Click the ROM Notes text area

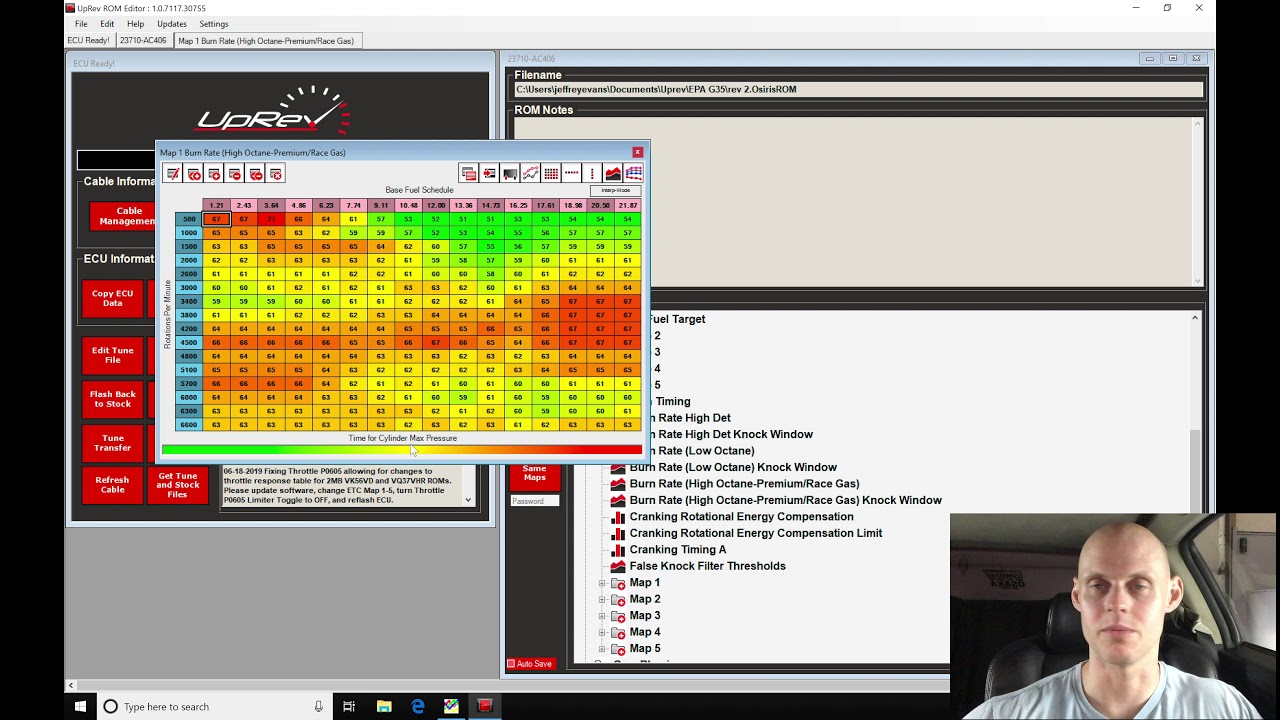(x=853, y=201)
